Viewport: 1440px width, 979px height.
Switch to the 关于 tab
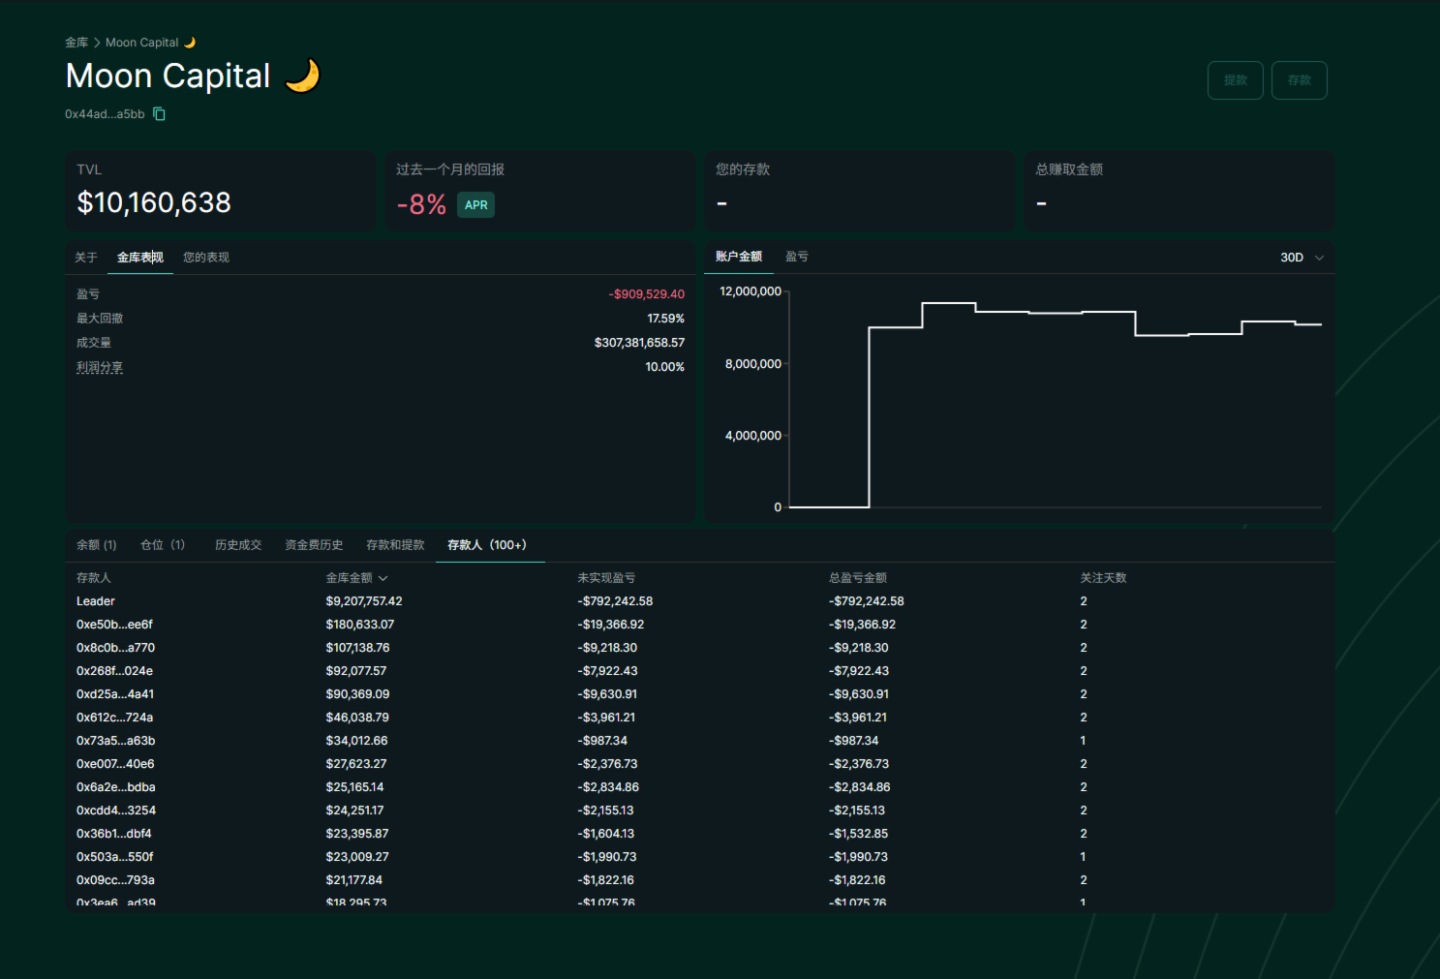tap(86, 258)
